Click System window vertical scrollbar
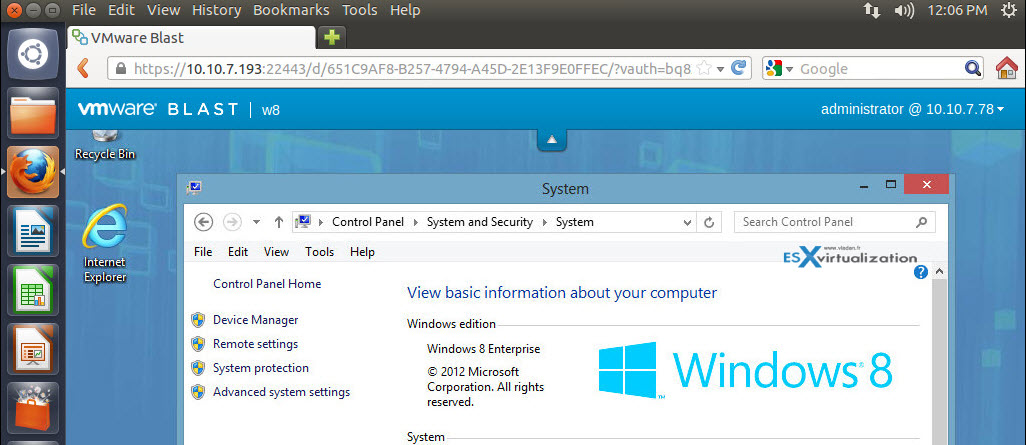 click(x=939, y=362)
